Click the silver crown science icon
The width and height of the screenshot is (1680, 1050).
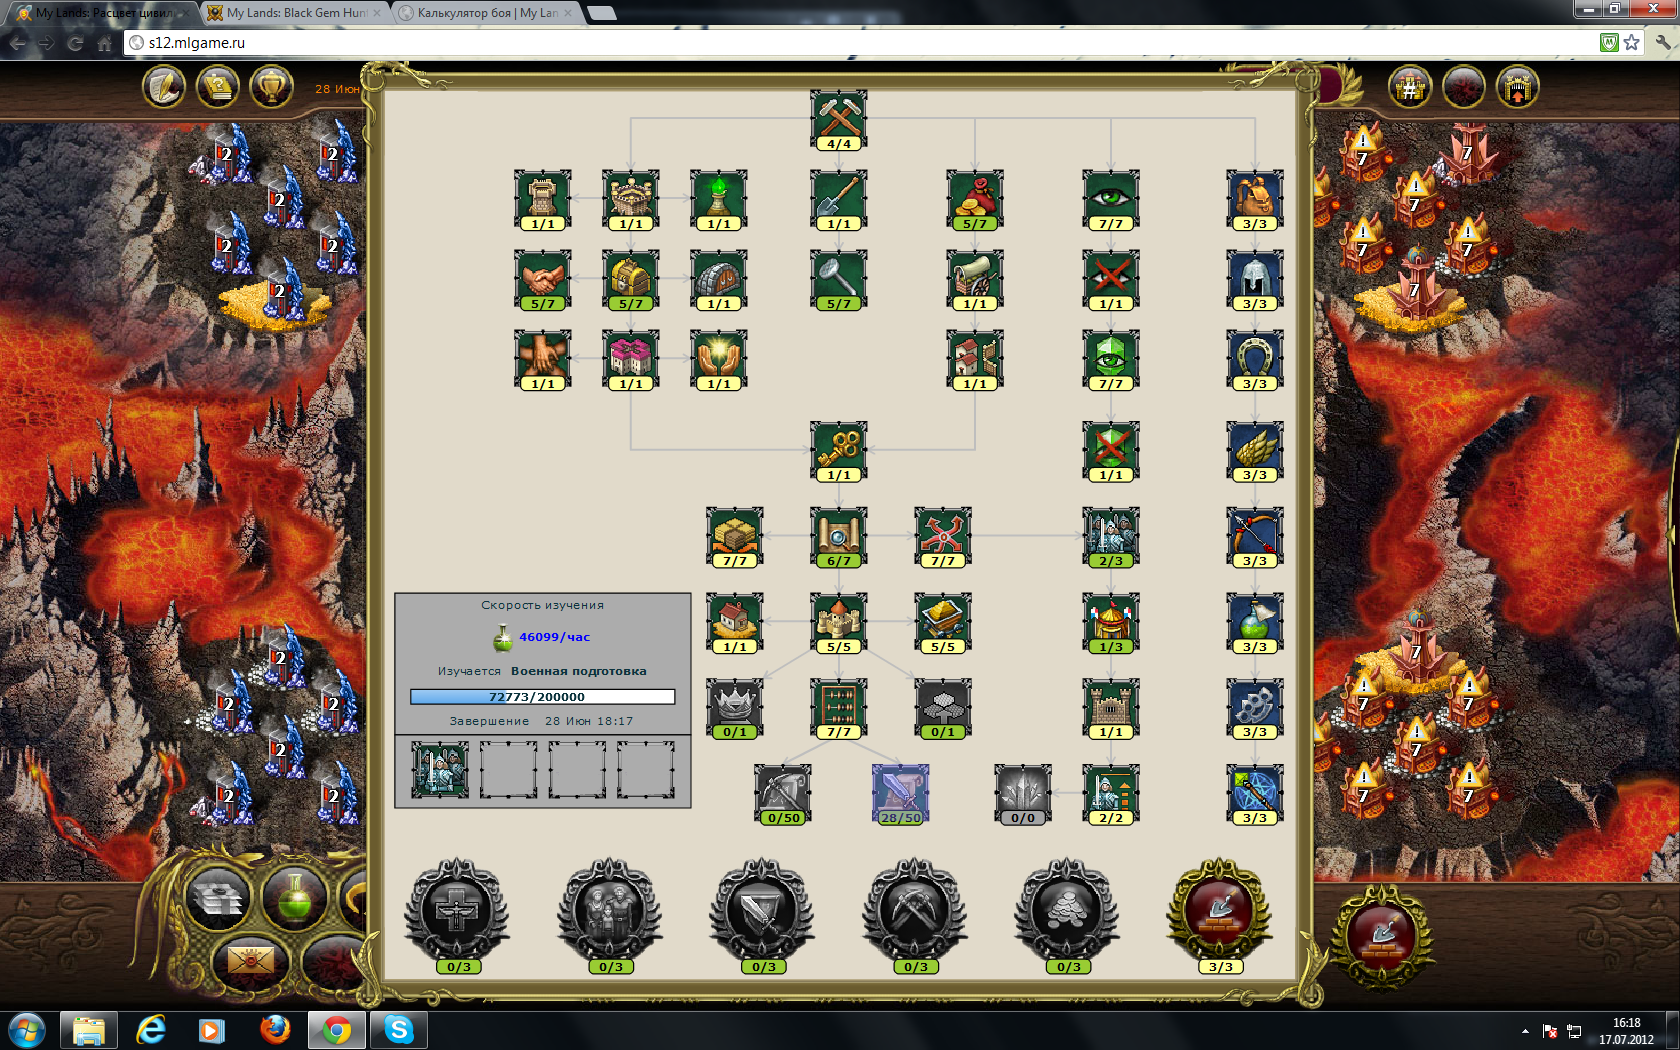point(734,706)
